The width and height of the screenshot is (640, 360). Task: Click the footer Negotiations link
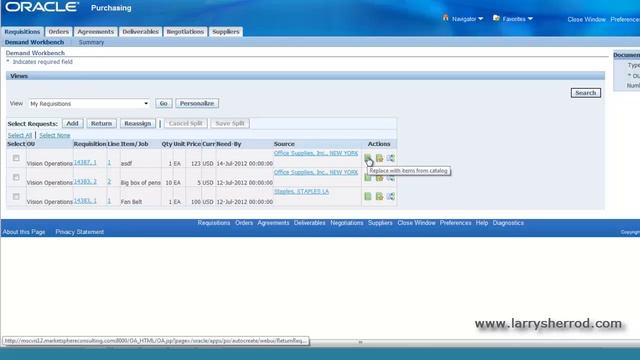coord(347,223)
